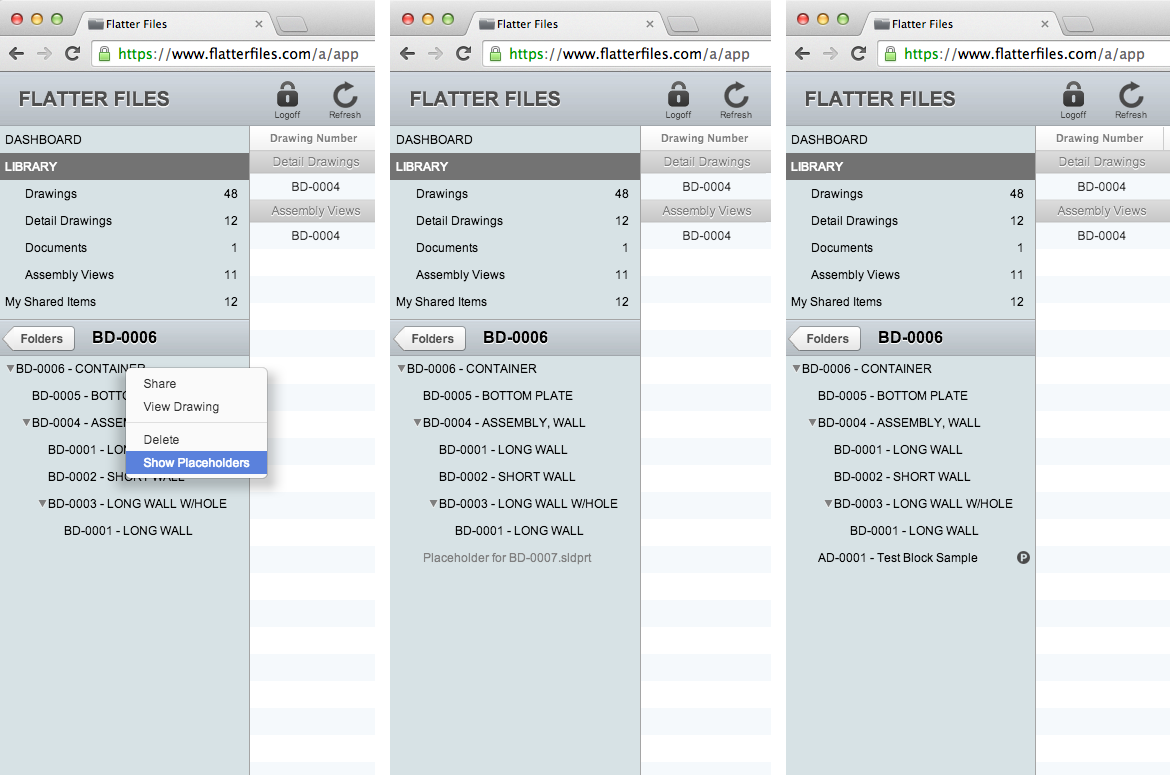1170x775 pixels.
Task: Click Logoff padlock in the Placeholder BD-0007 window
Action: [x=678, y=95]
